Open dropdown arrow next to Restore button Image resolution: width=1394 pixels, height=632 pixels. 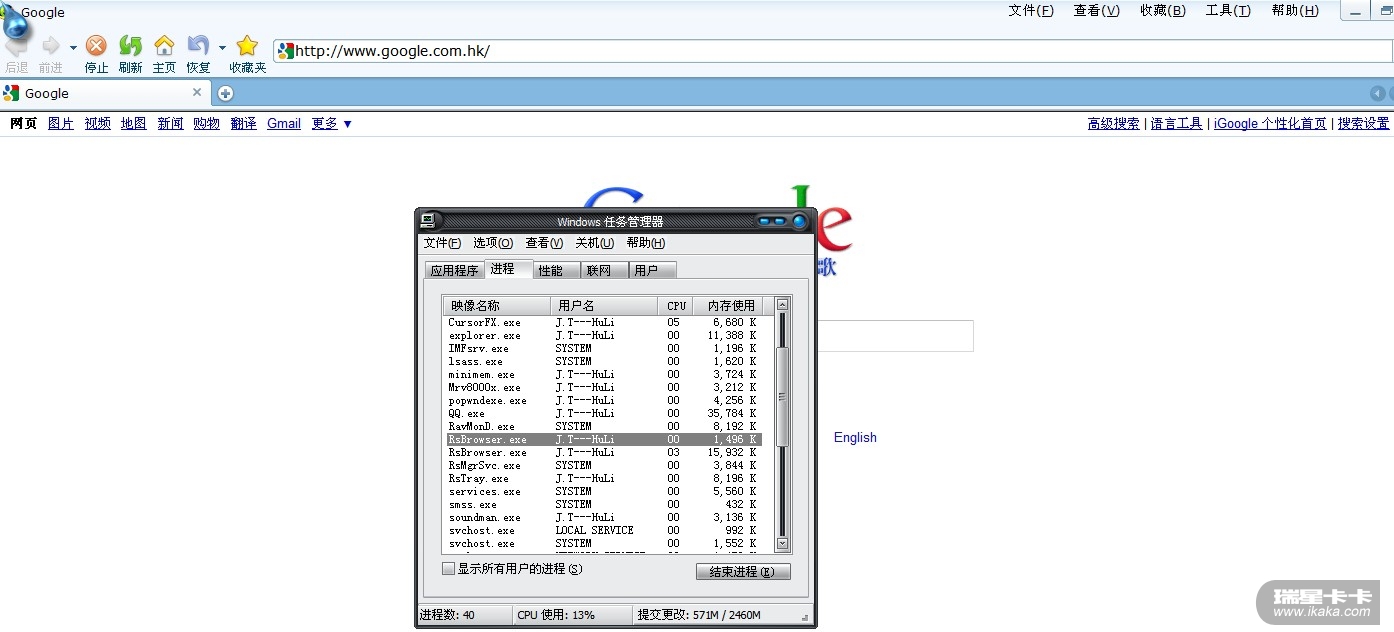click(222, 48)
